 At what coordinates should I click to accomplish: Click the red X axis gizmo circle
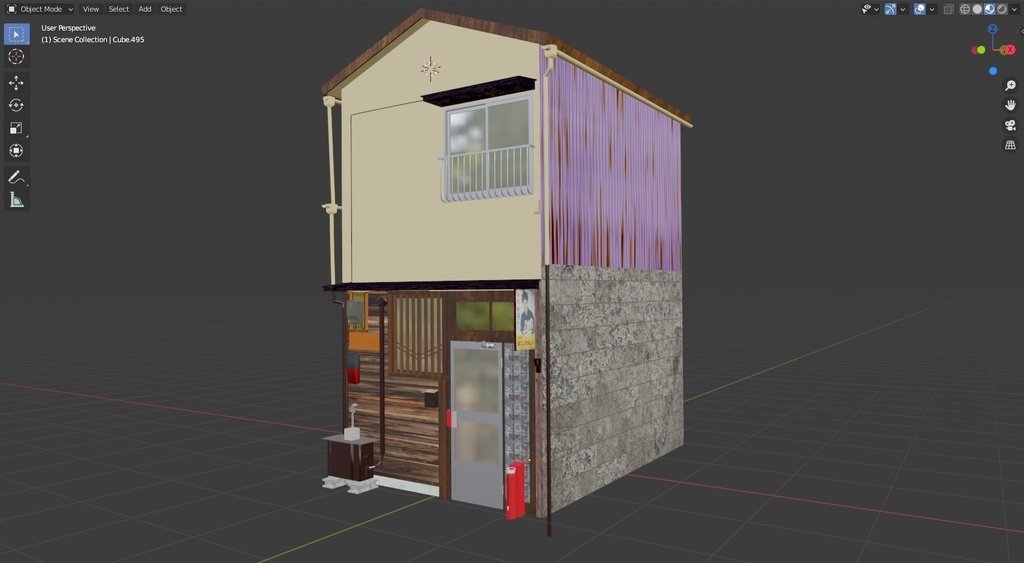tap(1010, 50)
